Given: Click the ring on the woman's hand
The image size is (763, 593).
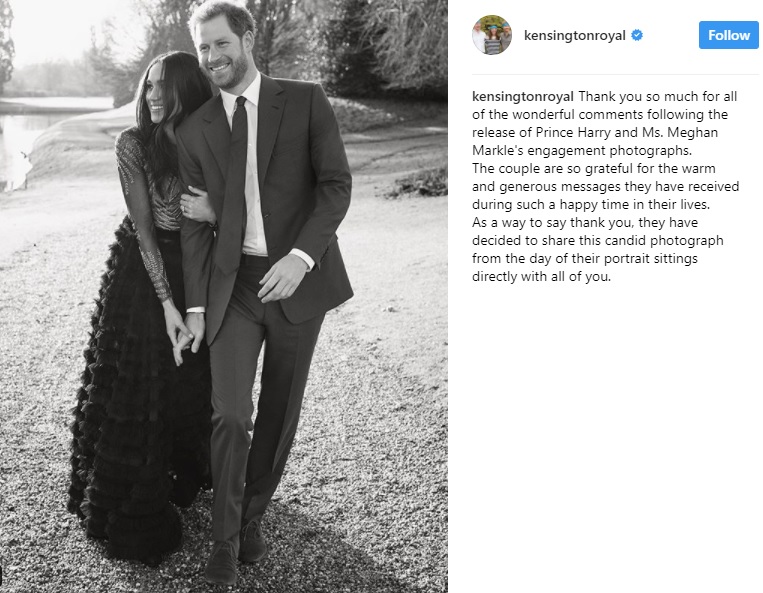Looking at the screenshot, I should (x=184, y=208).
